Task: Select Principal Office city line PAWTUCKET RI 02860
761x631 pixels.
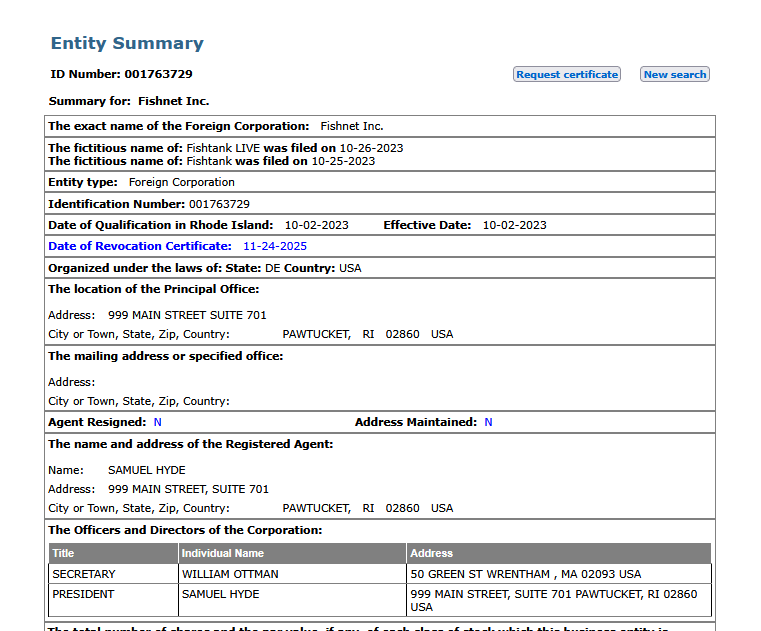Action: pos(367,334)
